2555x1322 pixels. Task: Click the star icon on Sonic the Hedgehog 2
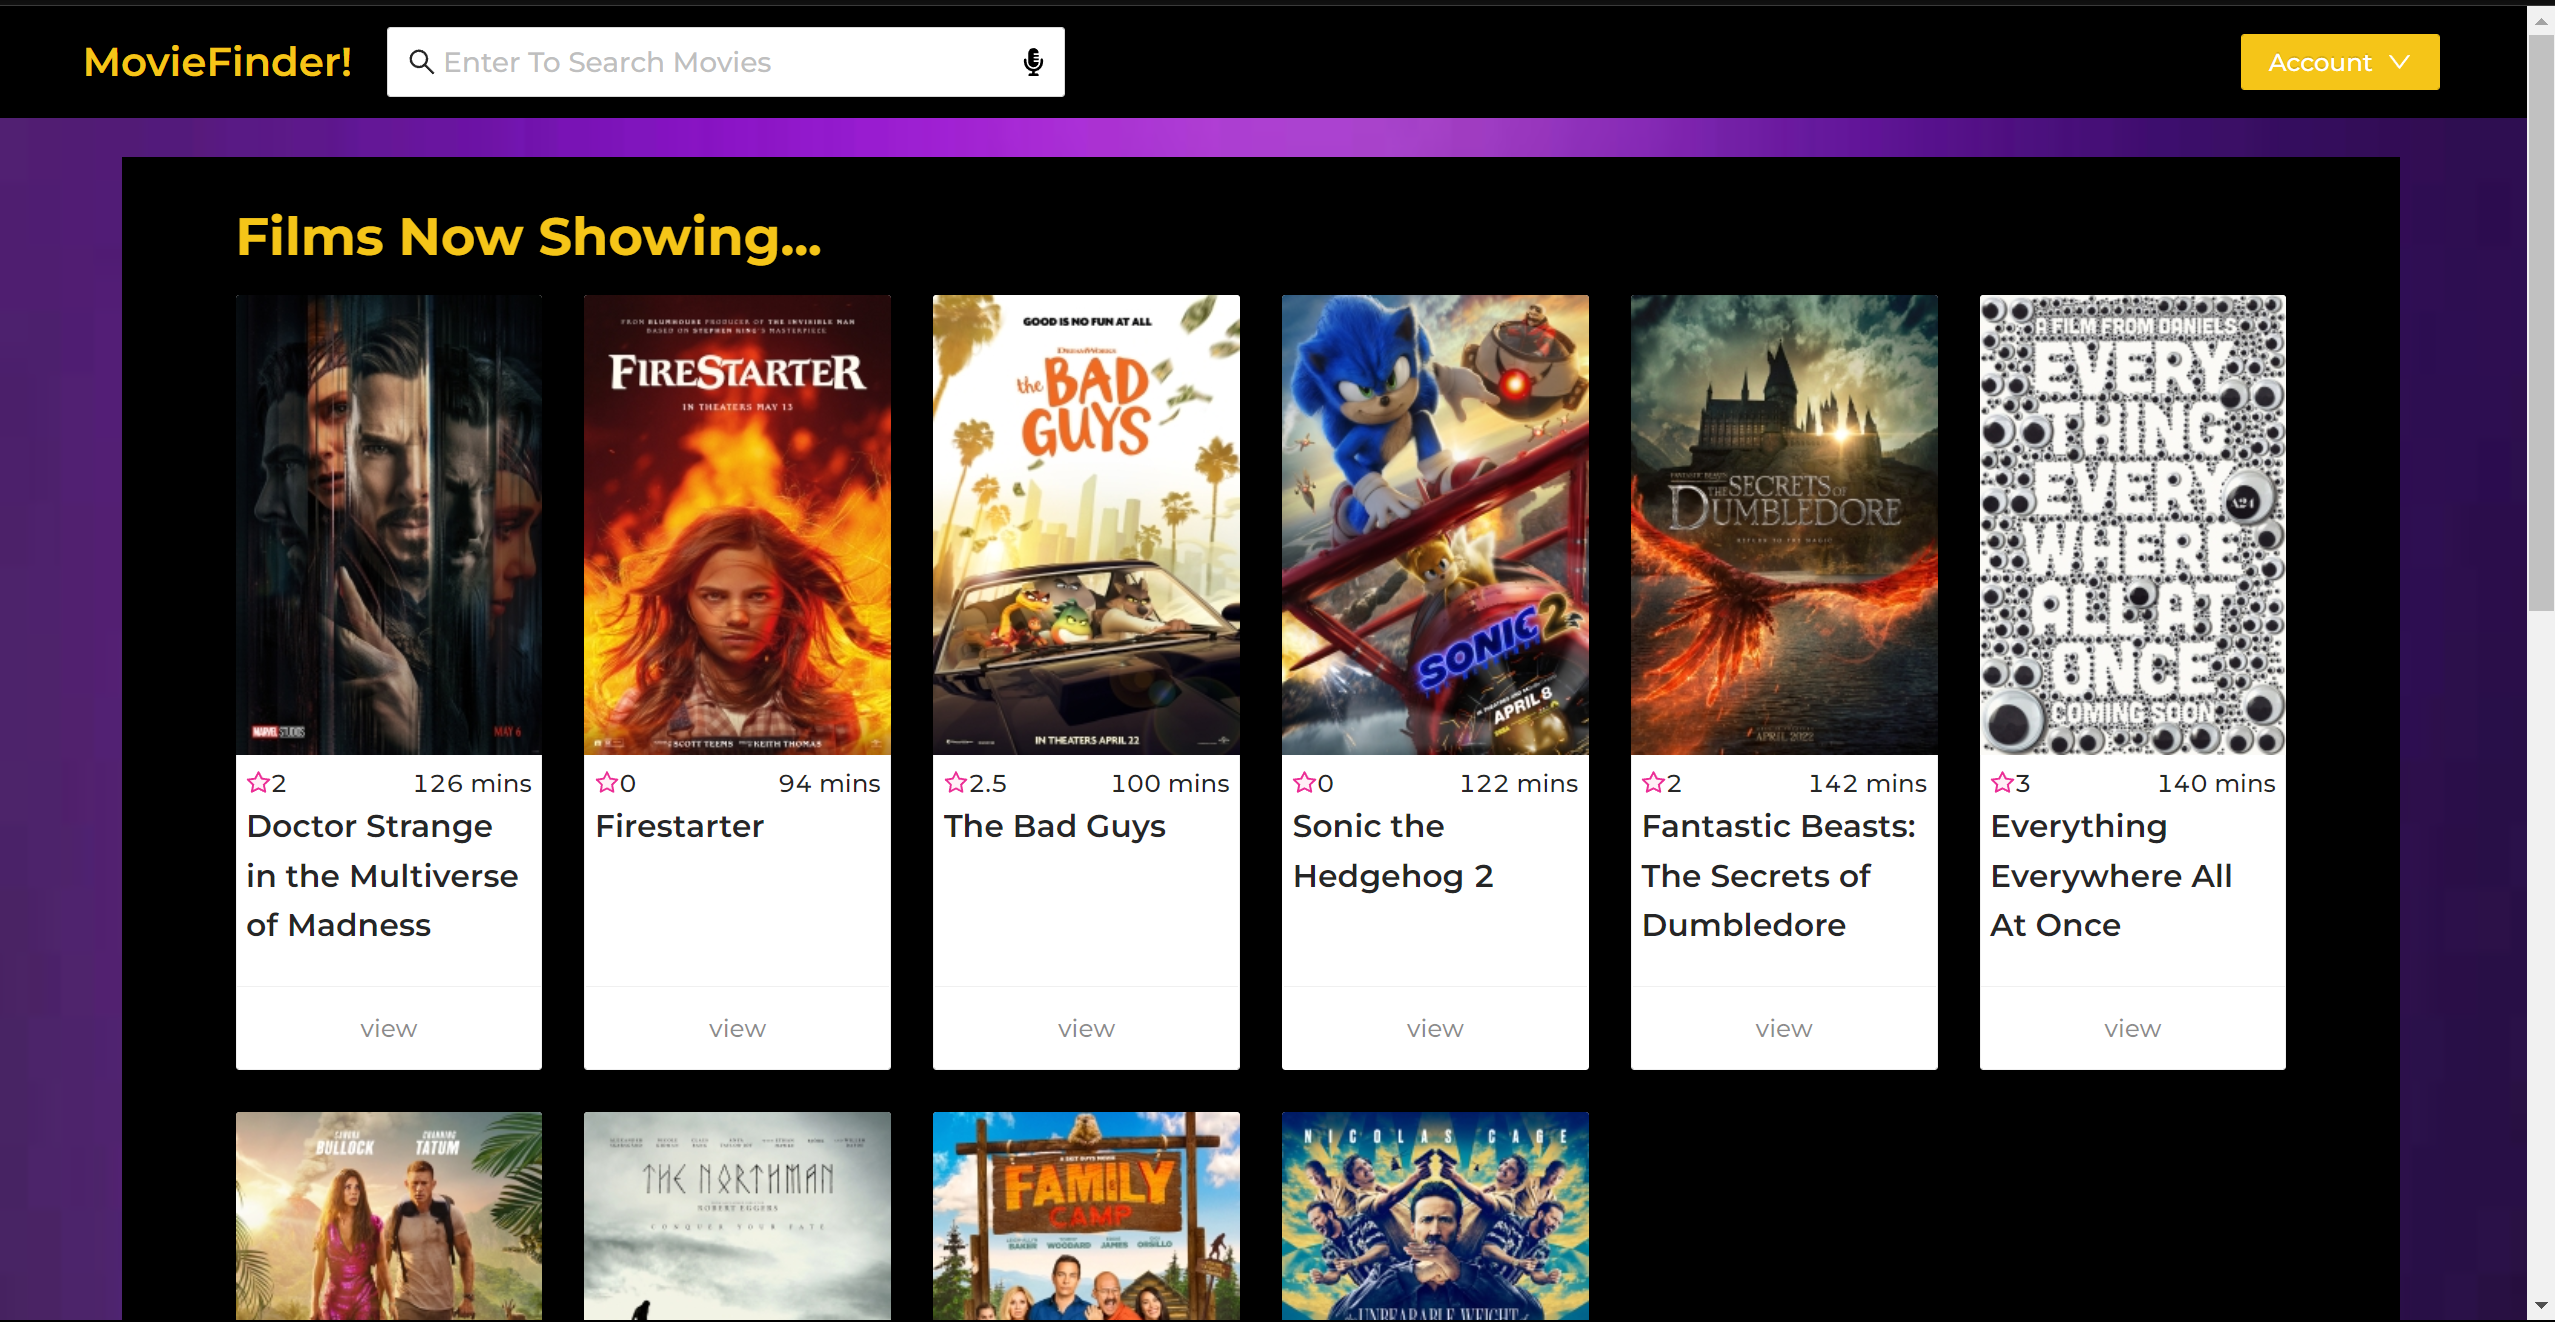tap(1304, 783)
